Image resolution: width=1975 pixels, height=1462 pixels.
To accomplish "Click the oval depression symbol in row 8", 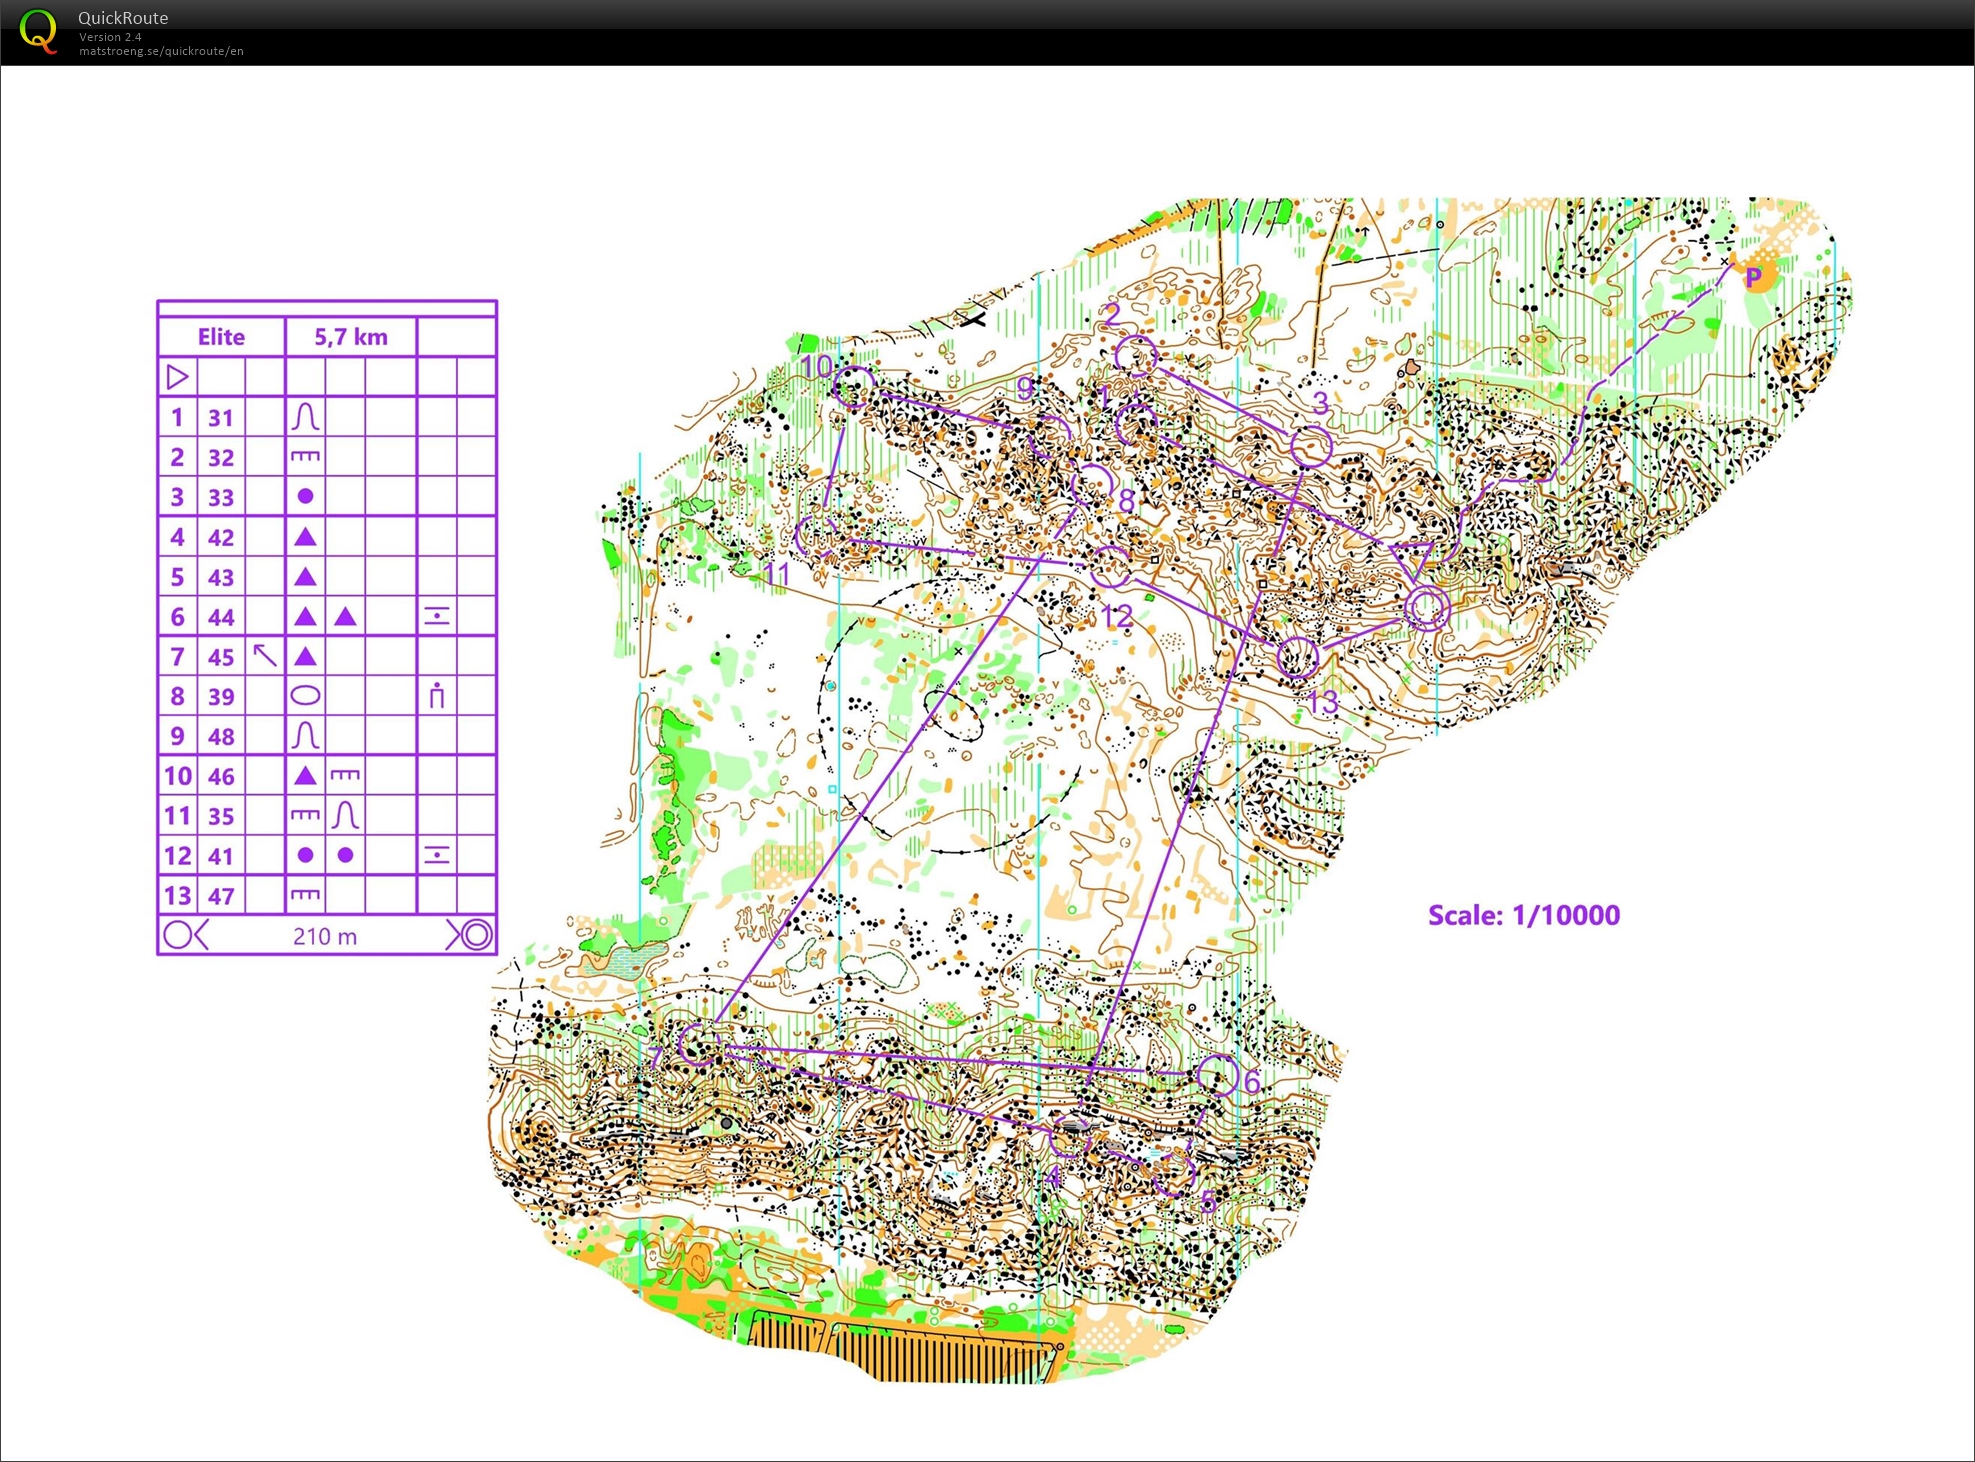I will coord(305,695).
